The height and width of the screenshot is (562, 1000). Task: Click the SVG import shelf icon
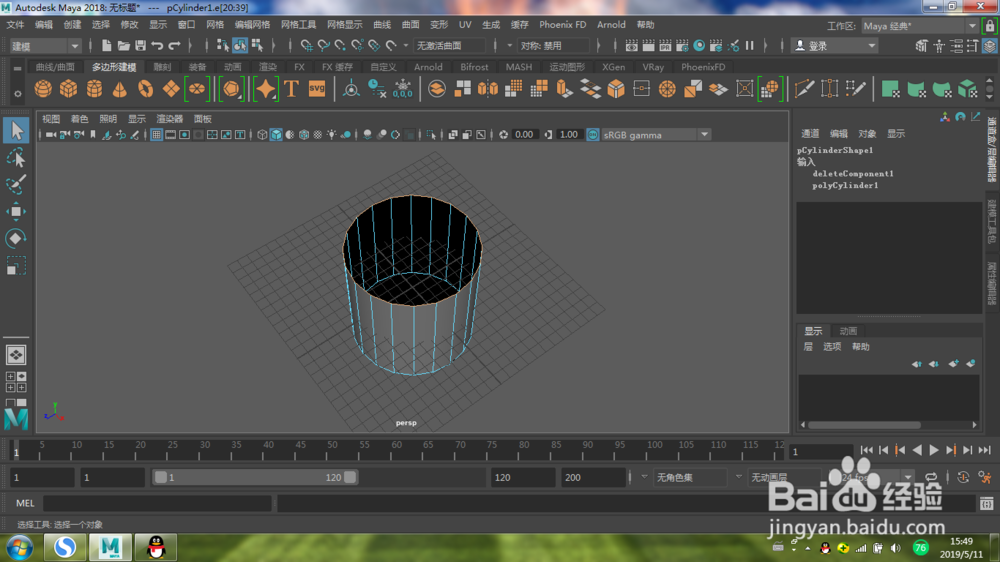[x=317, y=89]
